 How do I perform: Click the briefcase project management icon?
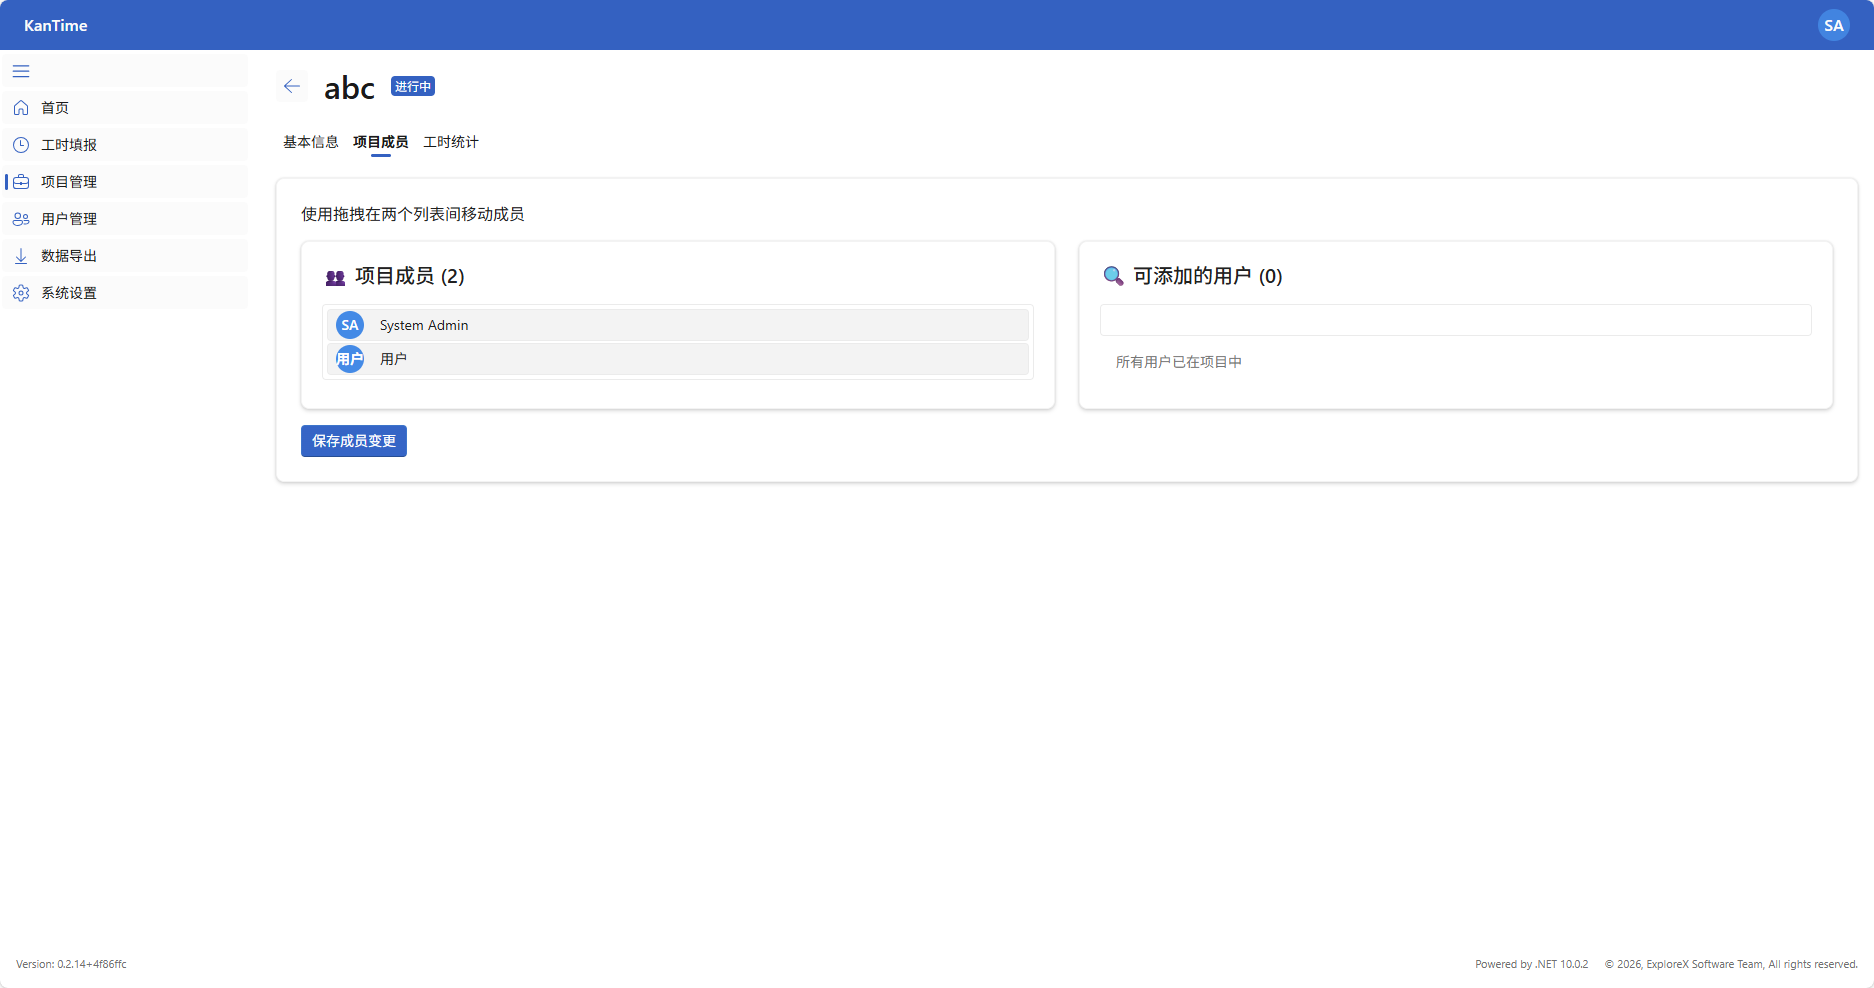coord(21,182)
